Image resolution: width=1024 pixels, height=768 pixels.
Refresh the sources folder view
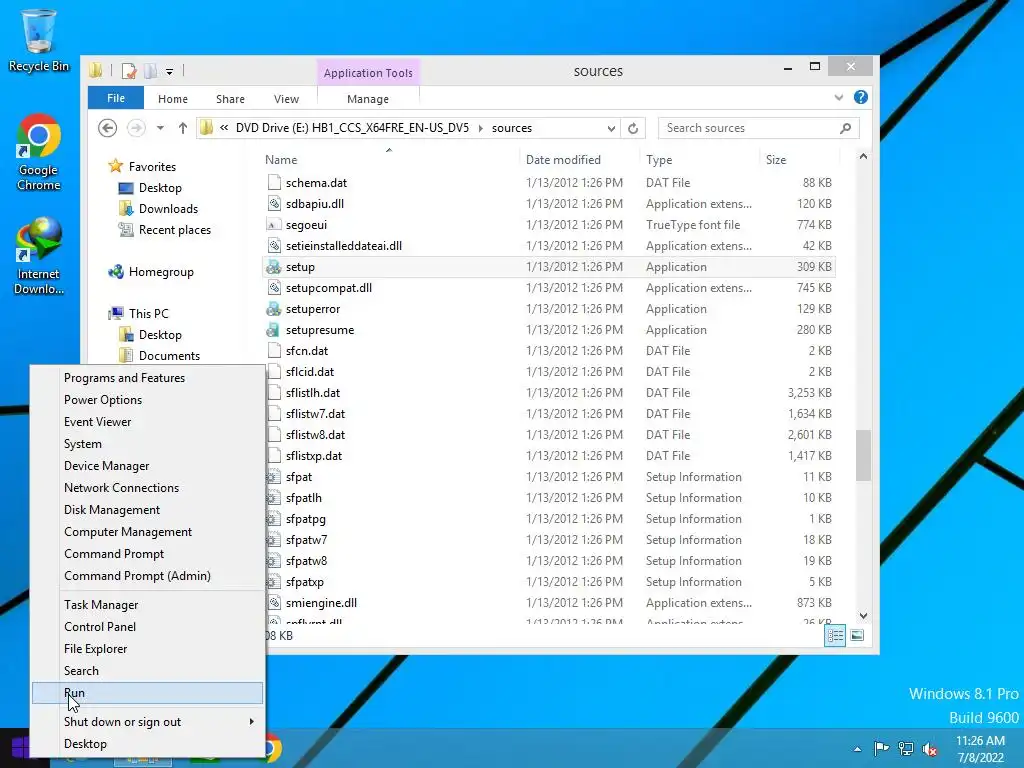pyautogui.click(x=633, y=128)
